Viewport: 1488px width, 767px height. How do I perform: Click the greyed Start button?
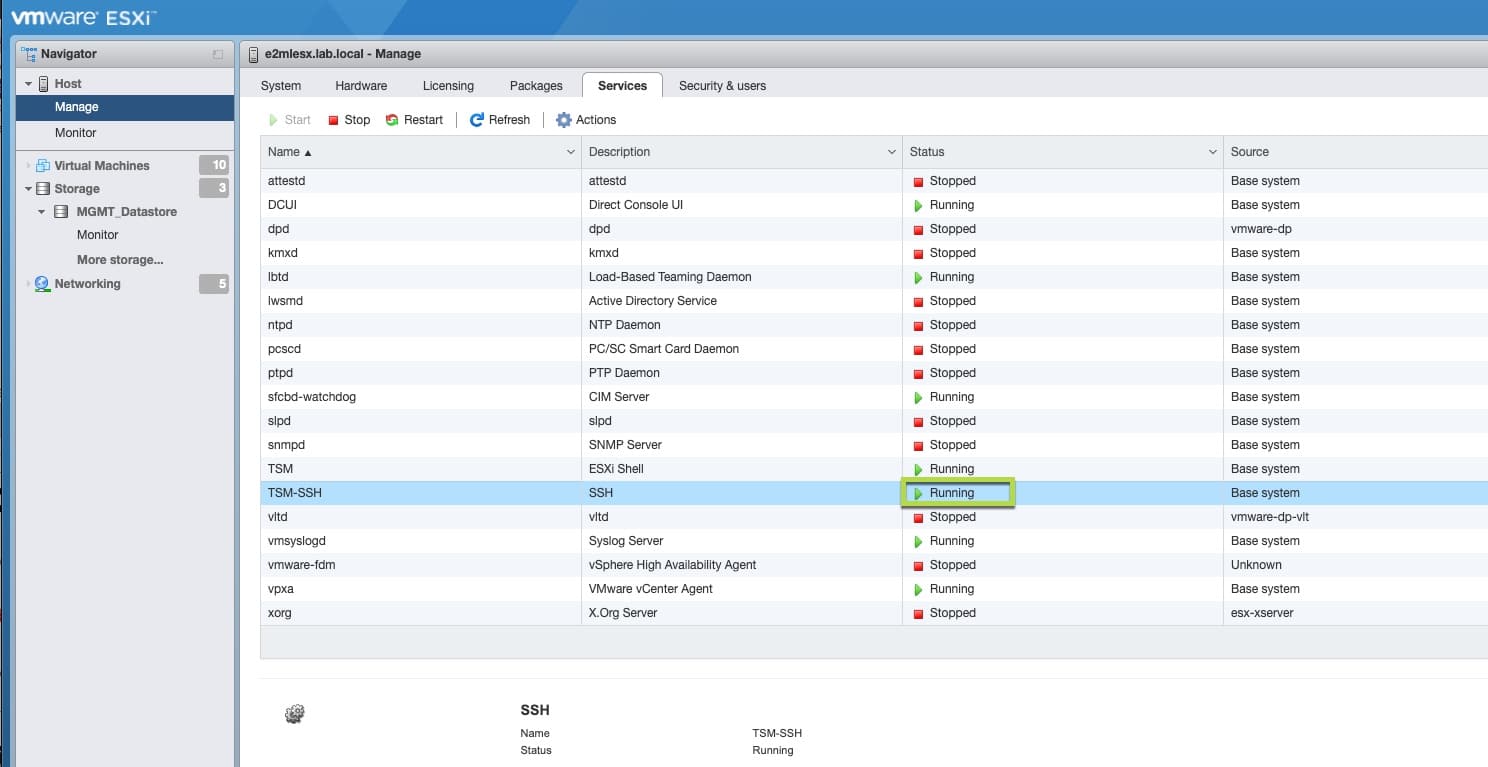(290, 120)
